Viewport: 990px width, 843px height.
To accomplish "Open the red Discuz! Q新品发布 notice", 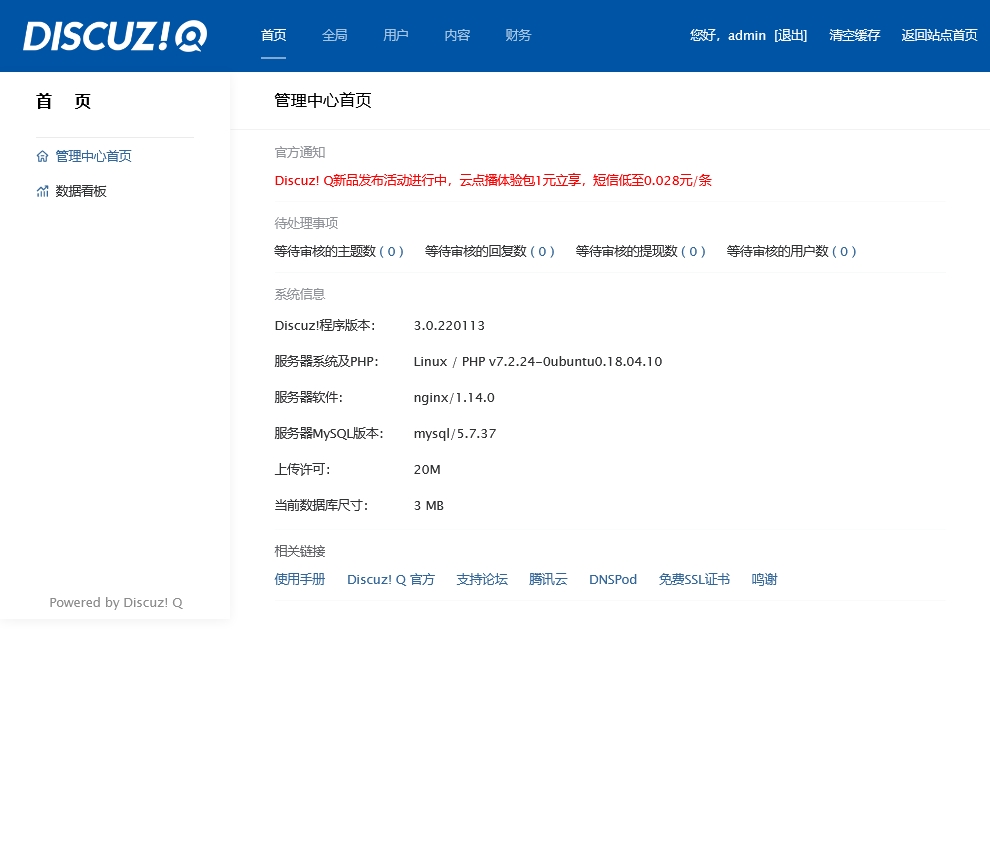I will pos(493,181).
